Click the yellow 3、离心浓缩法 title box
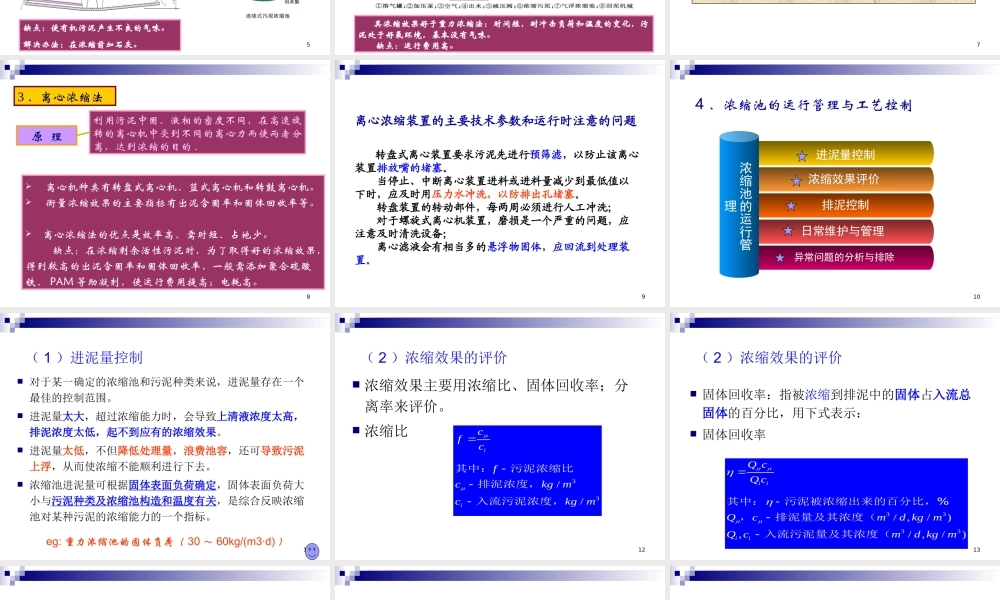The height and width of the screenshot is (600, 1000). pyautogui.click(x=65, y=96)
